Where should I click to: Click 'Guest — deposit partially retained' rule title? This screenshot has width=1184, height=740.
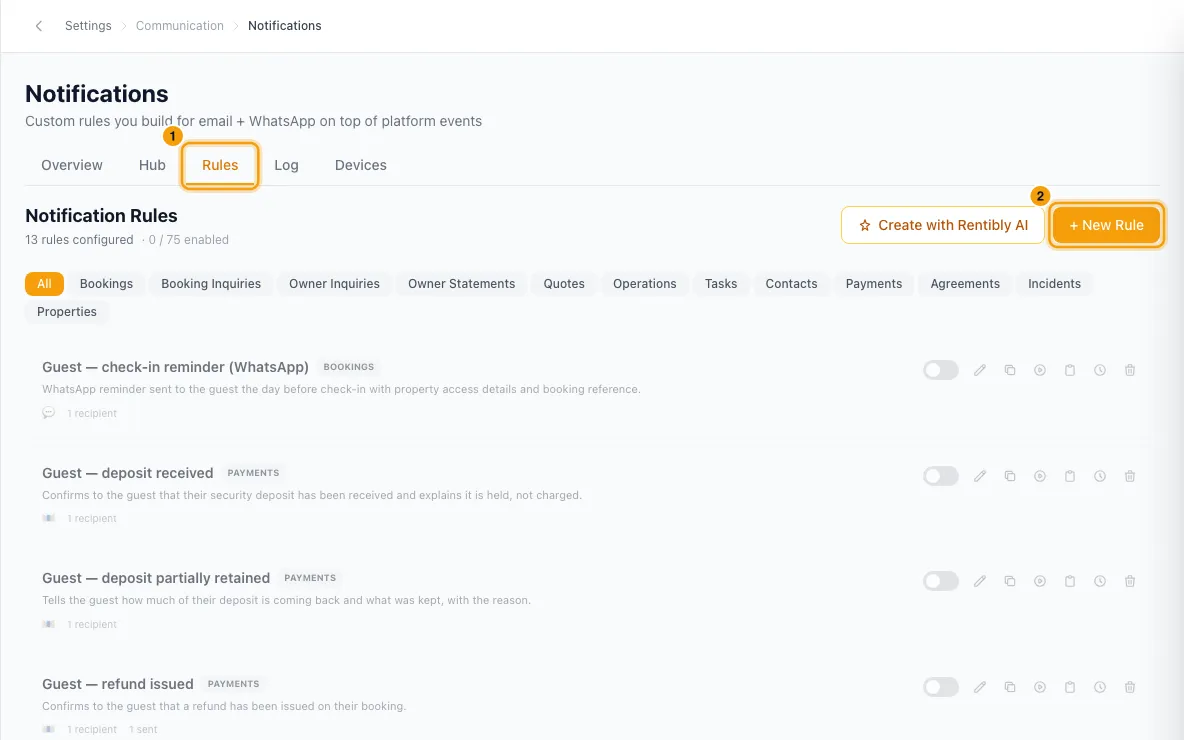click(156, 578)
